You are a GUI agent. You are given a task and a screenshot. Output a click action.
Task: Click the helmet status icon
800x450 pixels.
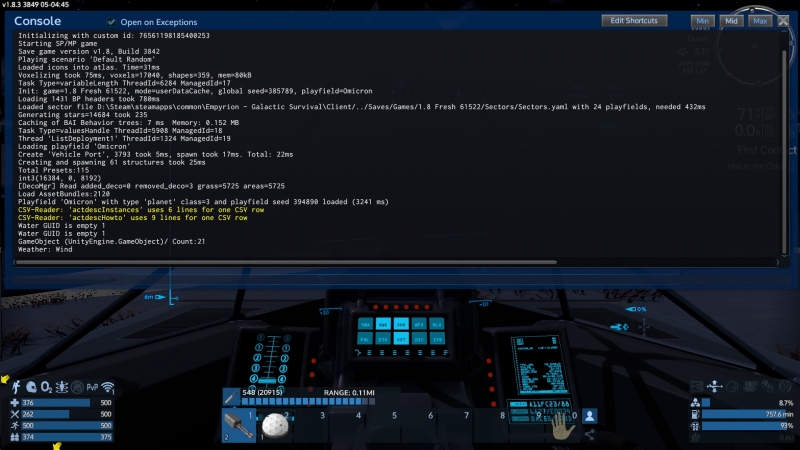point(31,387)
